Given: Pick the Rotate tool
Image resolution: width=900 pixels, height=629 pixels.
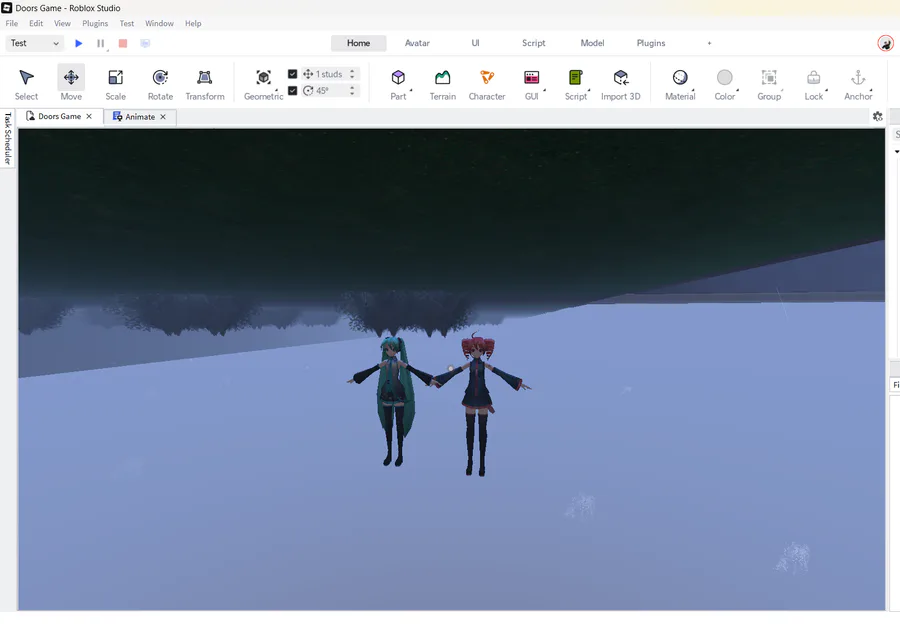Looking at the screenshot, I should point(160,84).
